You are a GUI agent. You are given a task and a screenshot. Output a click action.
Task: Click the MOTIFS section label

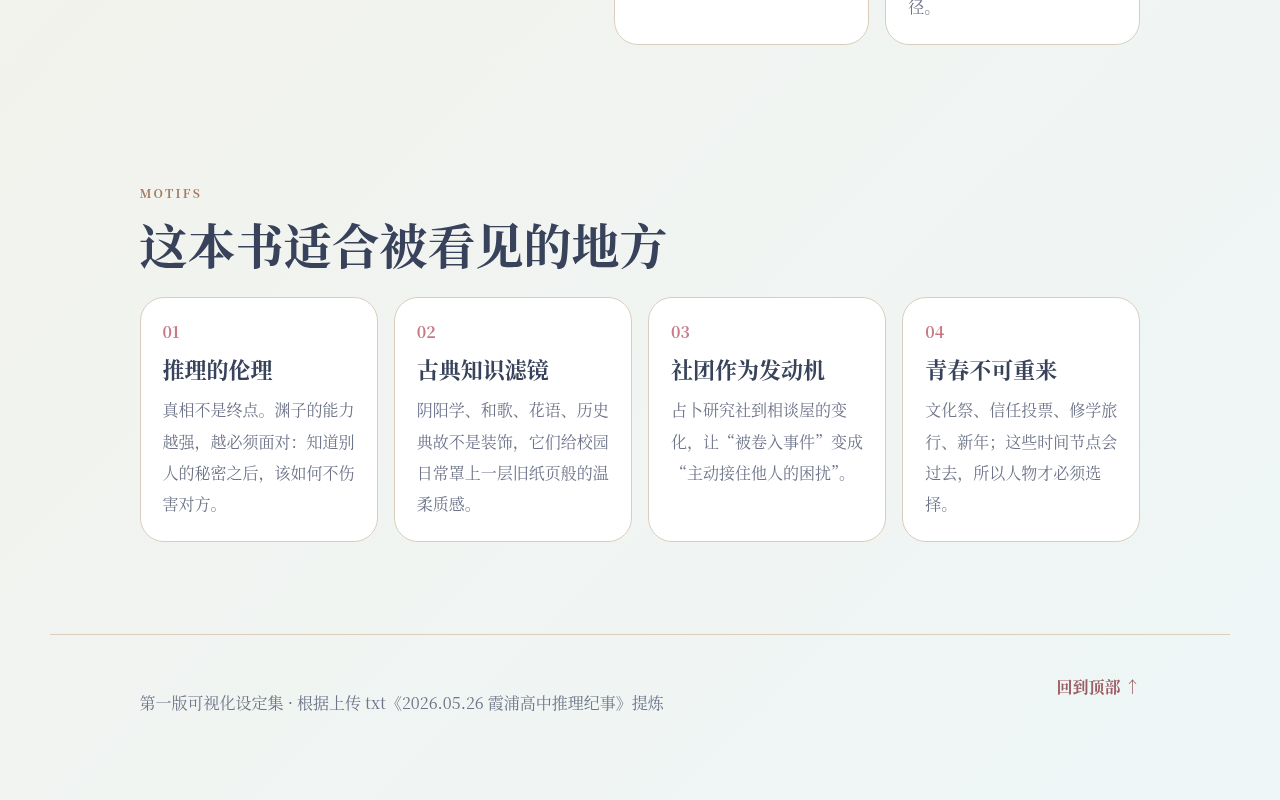click(171, 194)
